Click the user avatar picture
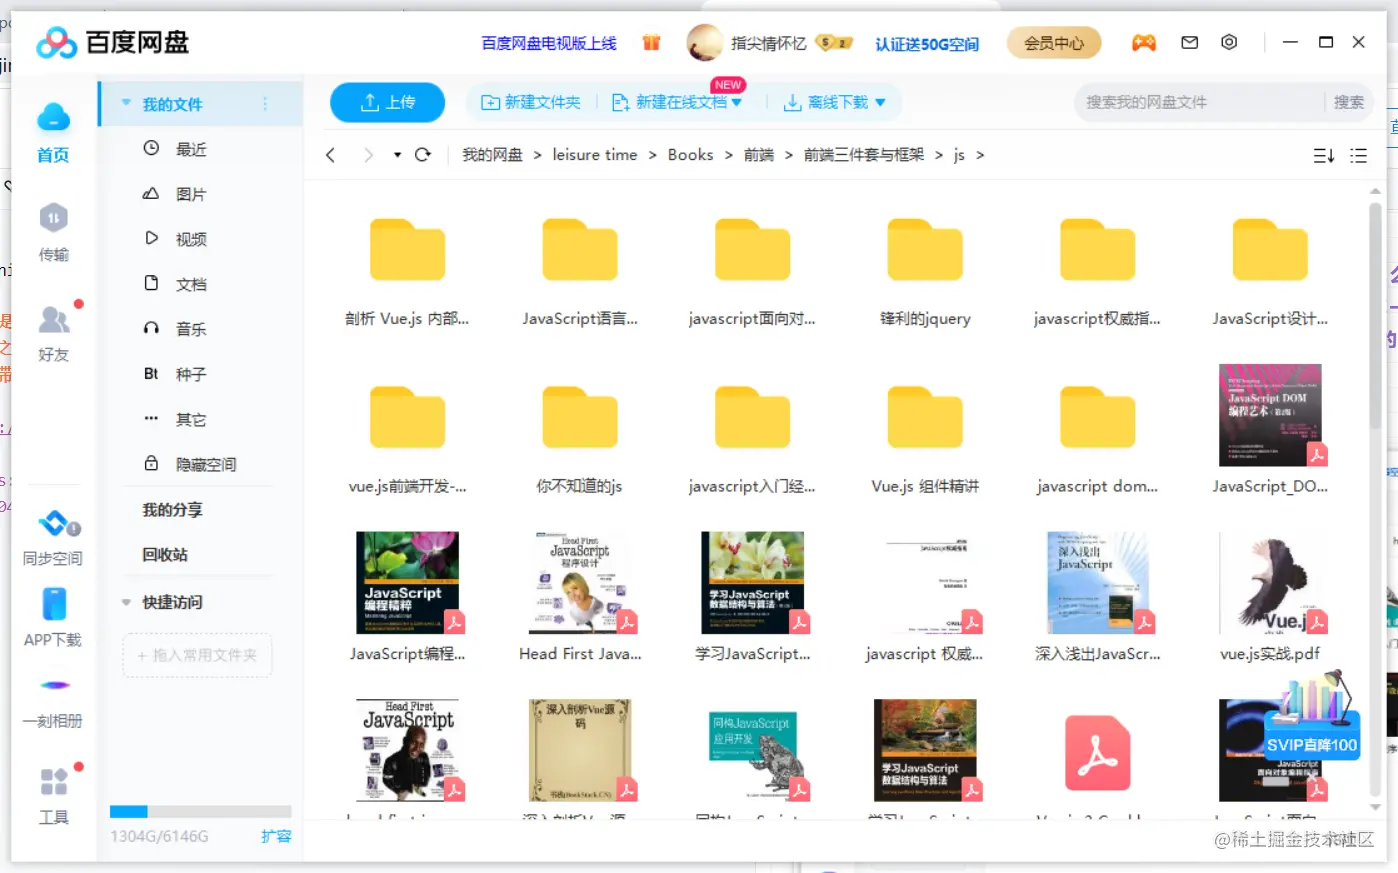The image size is (1398, 873). (705, 42)
